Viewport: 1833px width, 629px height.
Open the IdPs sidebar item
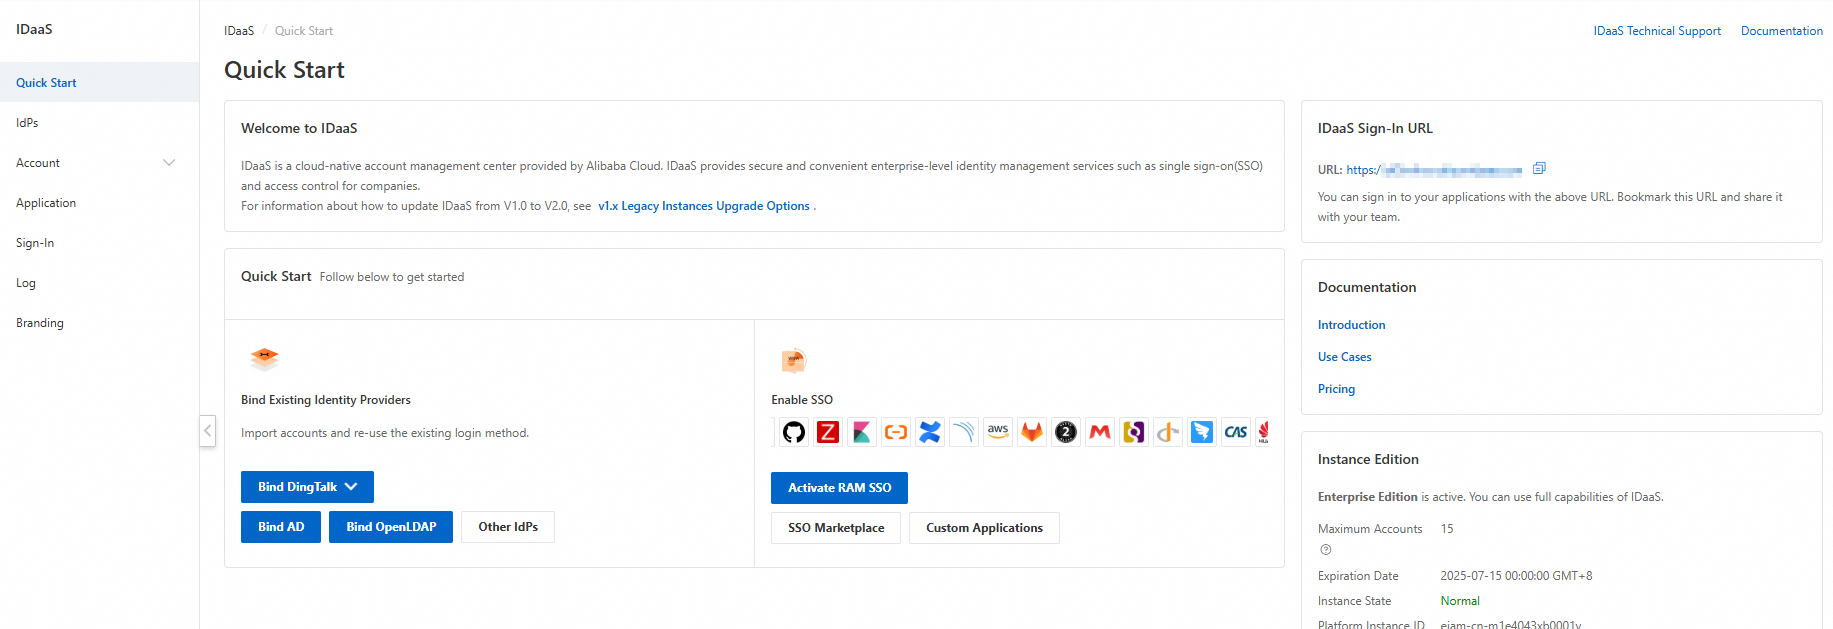pos(99,123)
